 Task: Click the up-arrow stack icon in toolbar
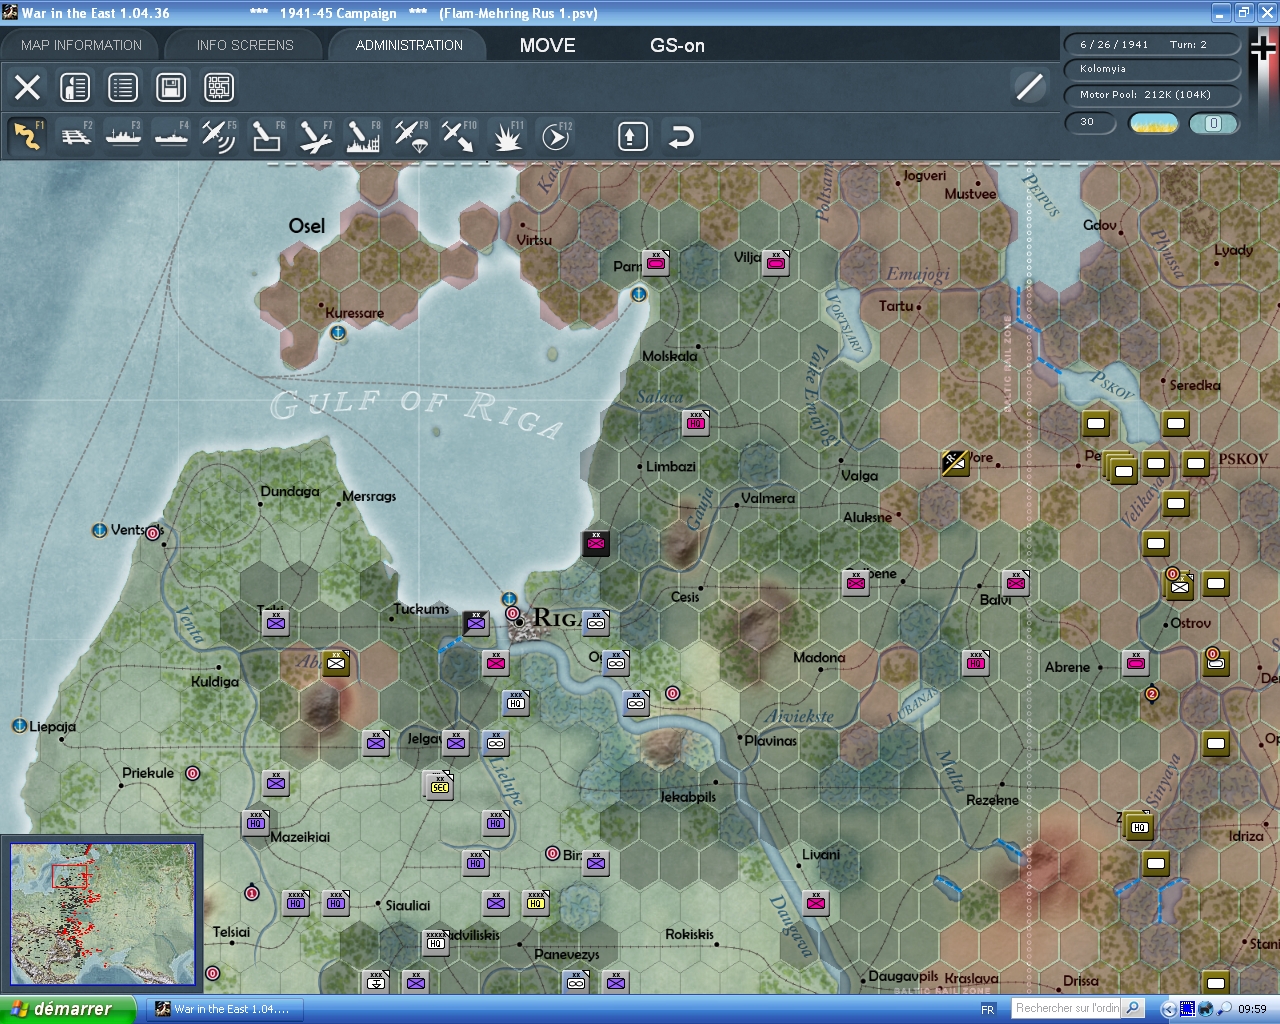pyautogui.click(x=632, y=136)
